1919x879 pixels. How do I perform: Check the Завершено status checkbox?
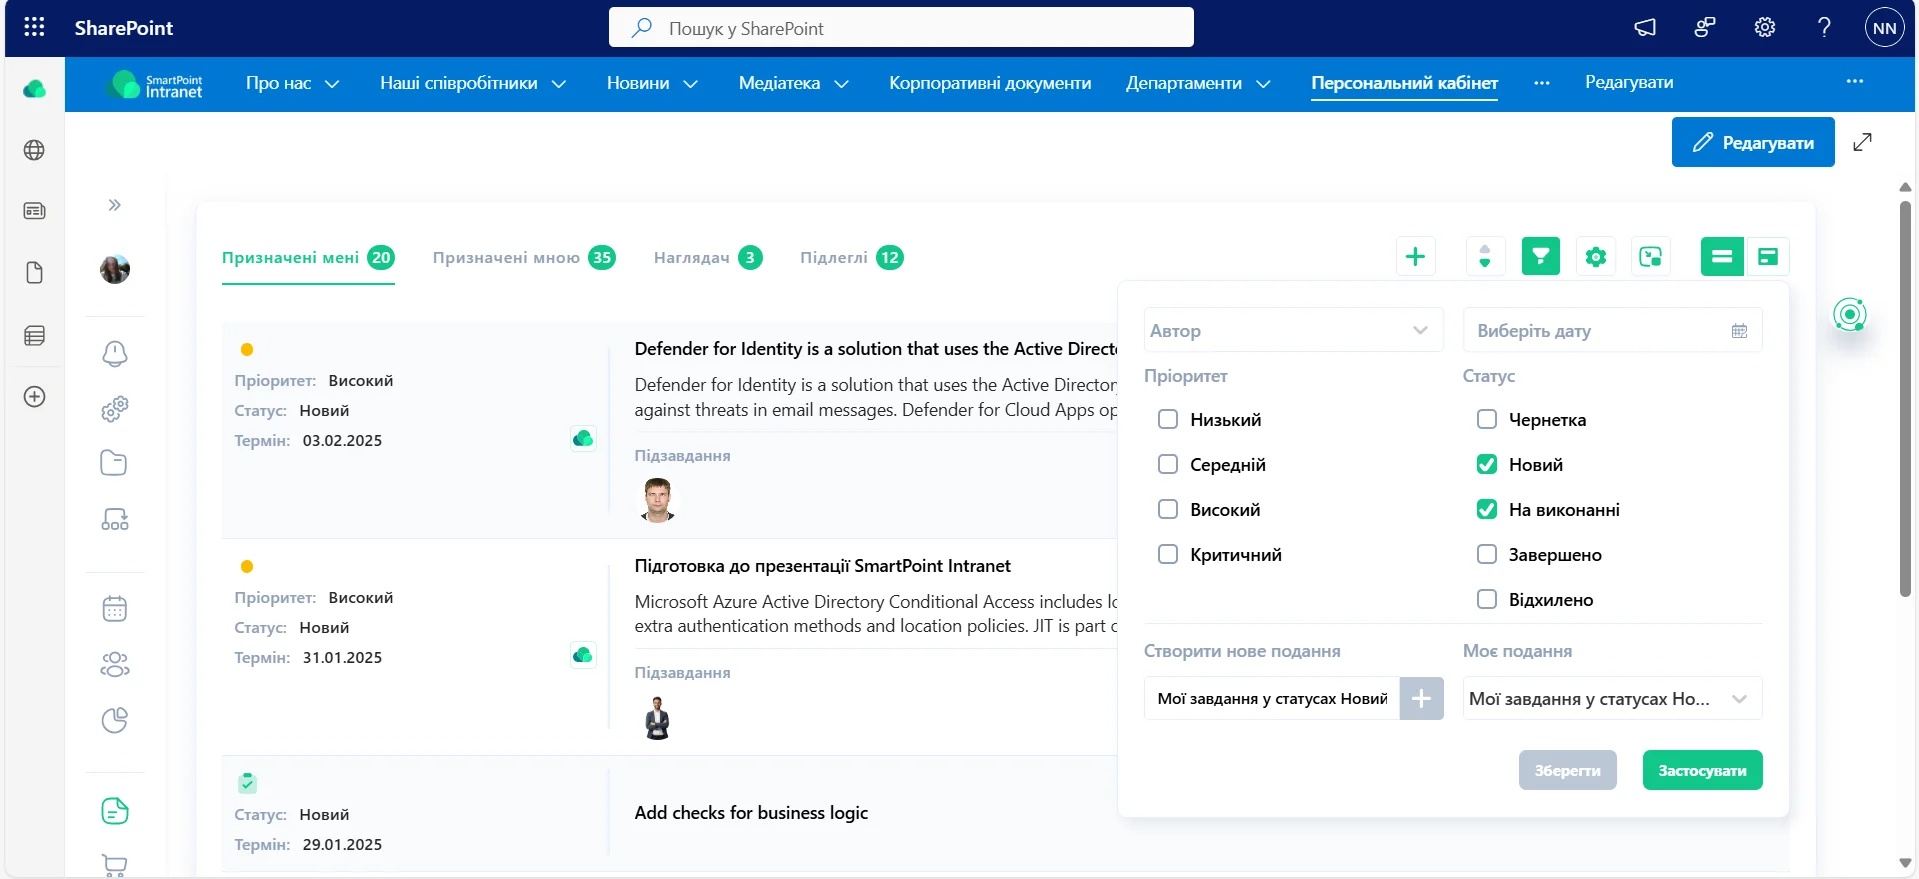[1486, 554]
